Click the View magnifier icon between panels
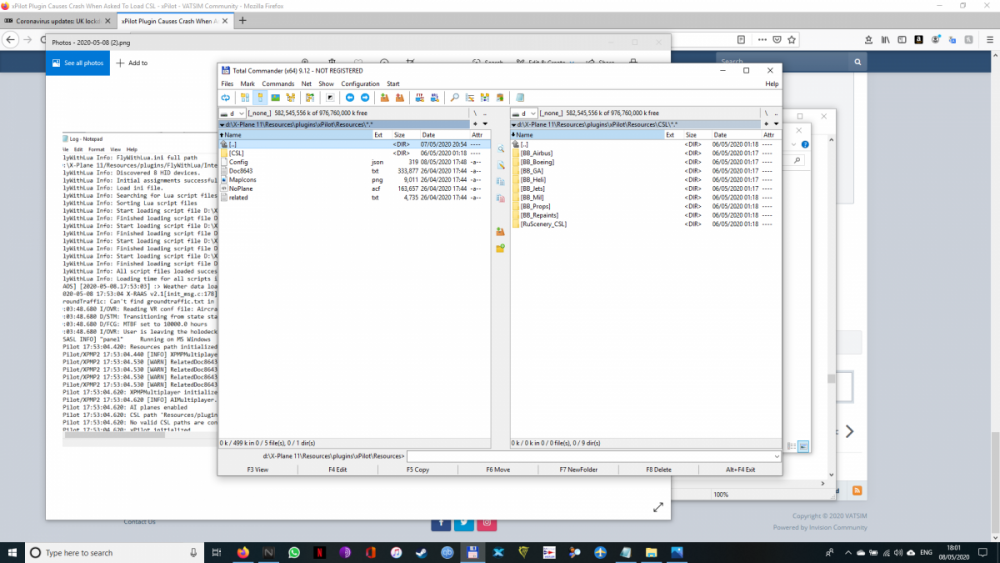The image size is (1000, 563). click(500, 149)
